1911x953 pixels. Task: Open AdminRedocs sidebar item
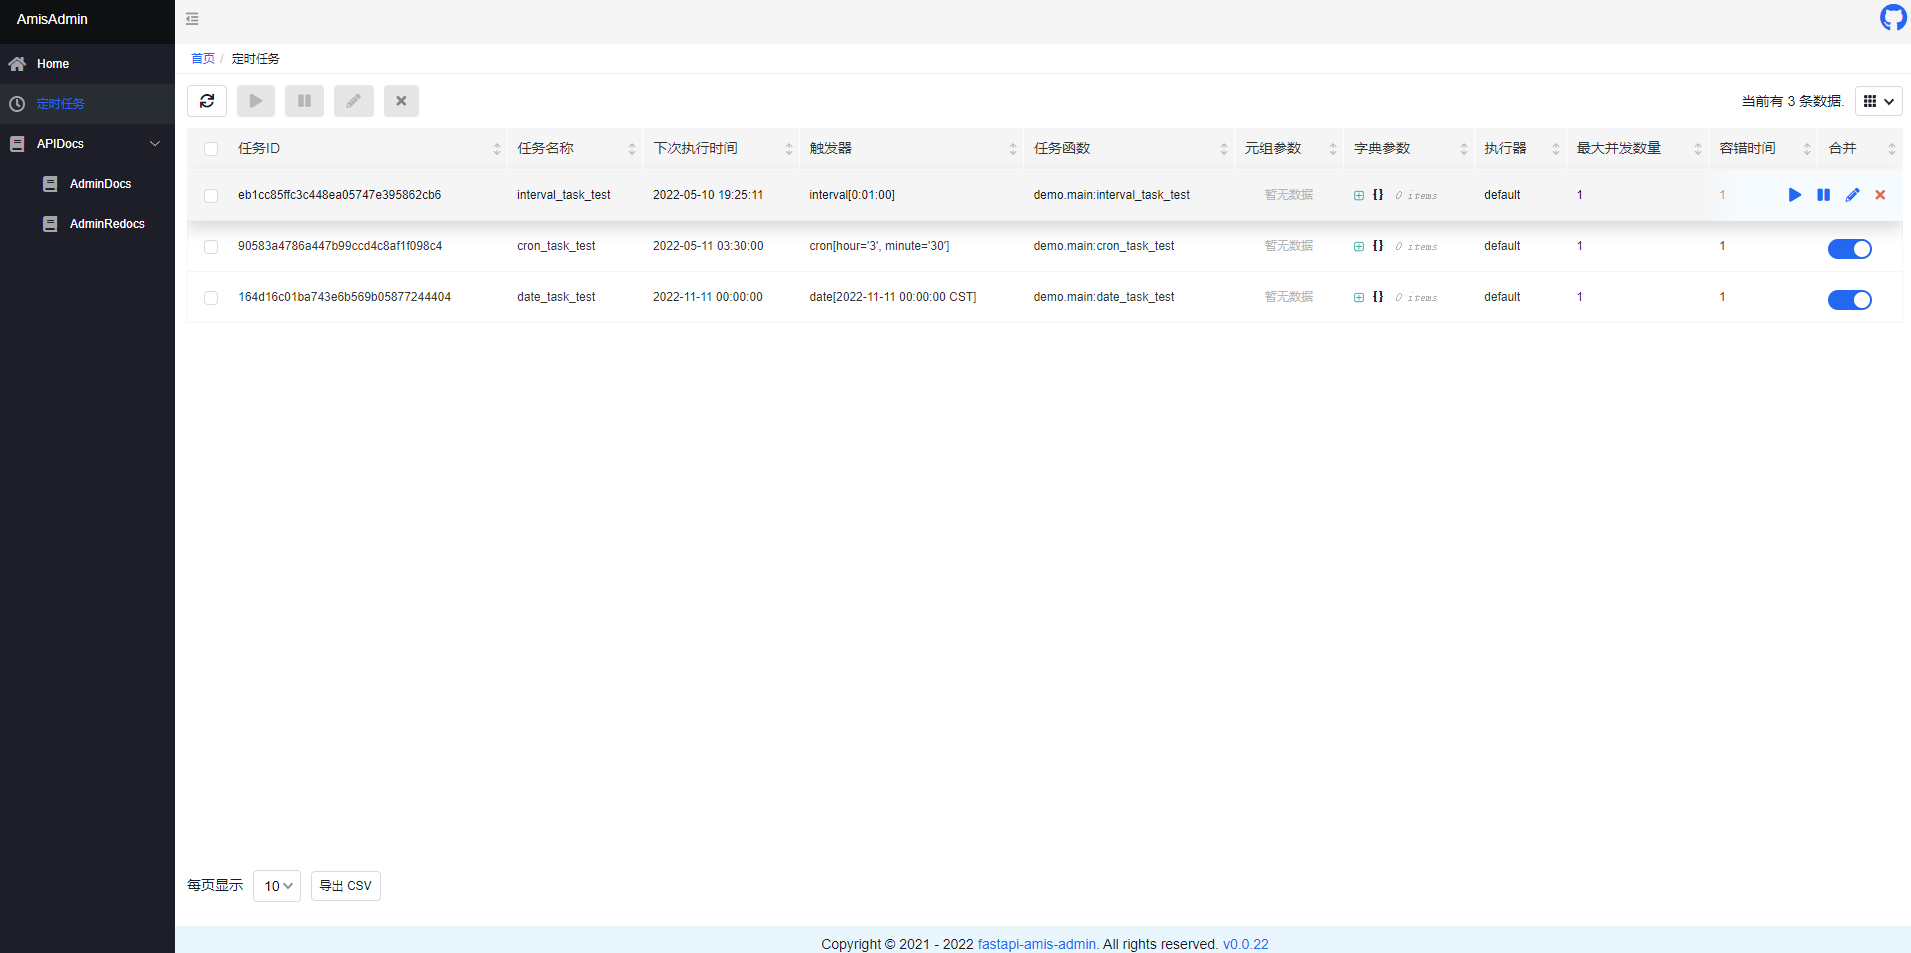pos(87,224)
